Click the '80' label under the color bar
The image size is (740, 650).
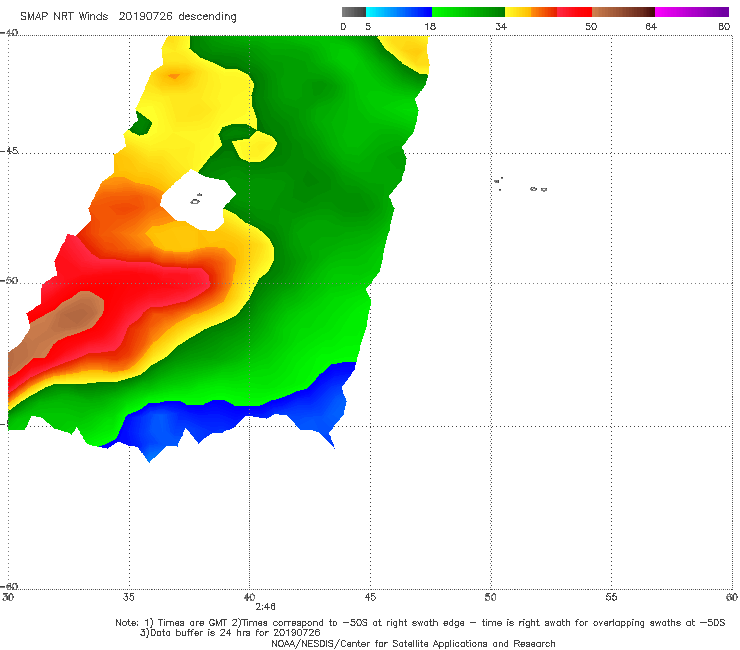tap(724, 26)
